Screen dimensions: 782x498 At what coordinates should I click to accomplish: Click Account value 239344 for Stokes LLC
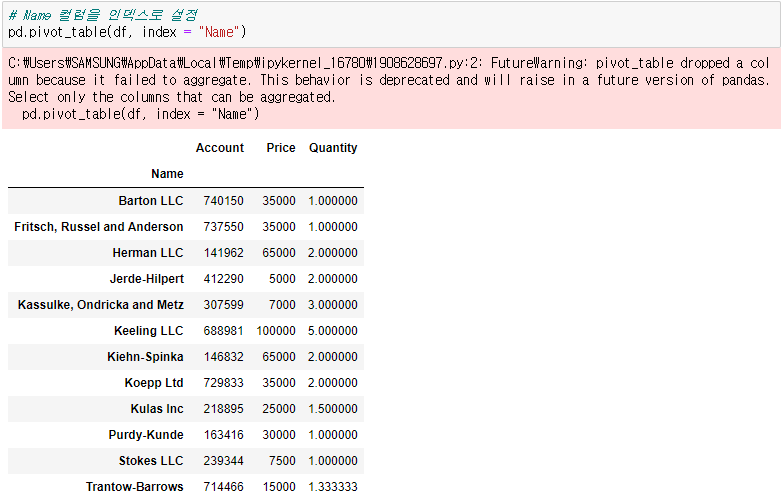pyautogui.click(x=223, y=461)
